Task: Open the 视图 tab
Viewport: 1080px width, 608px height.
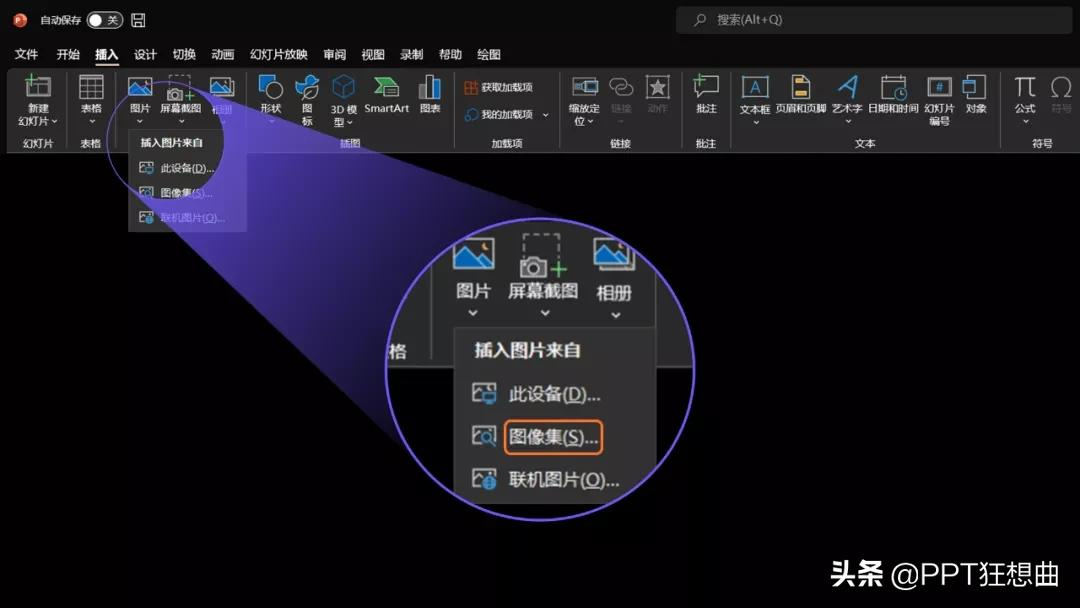Action: (x=373, y=54)
